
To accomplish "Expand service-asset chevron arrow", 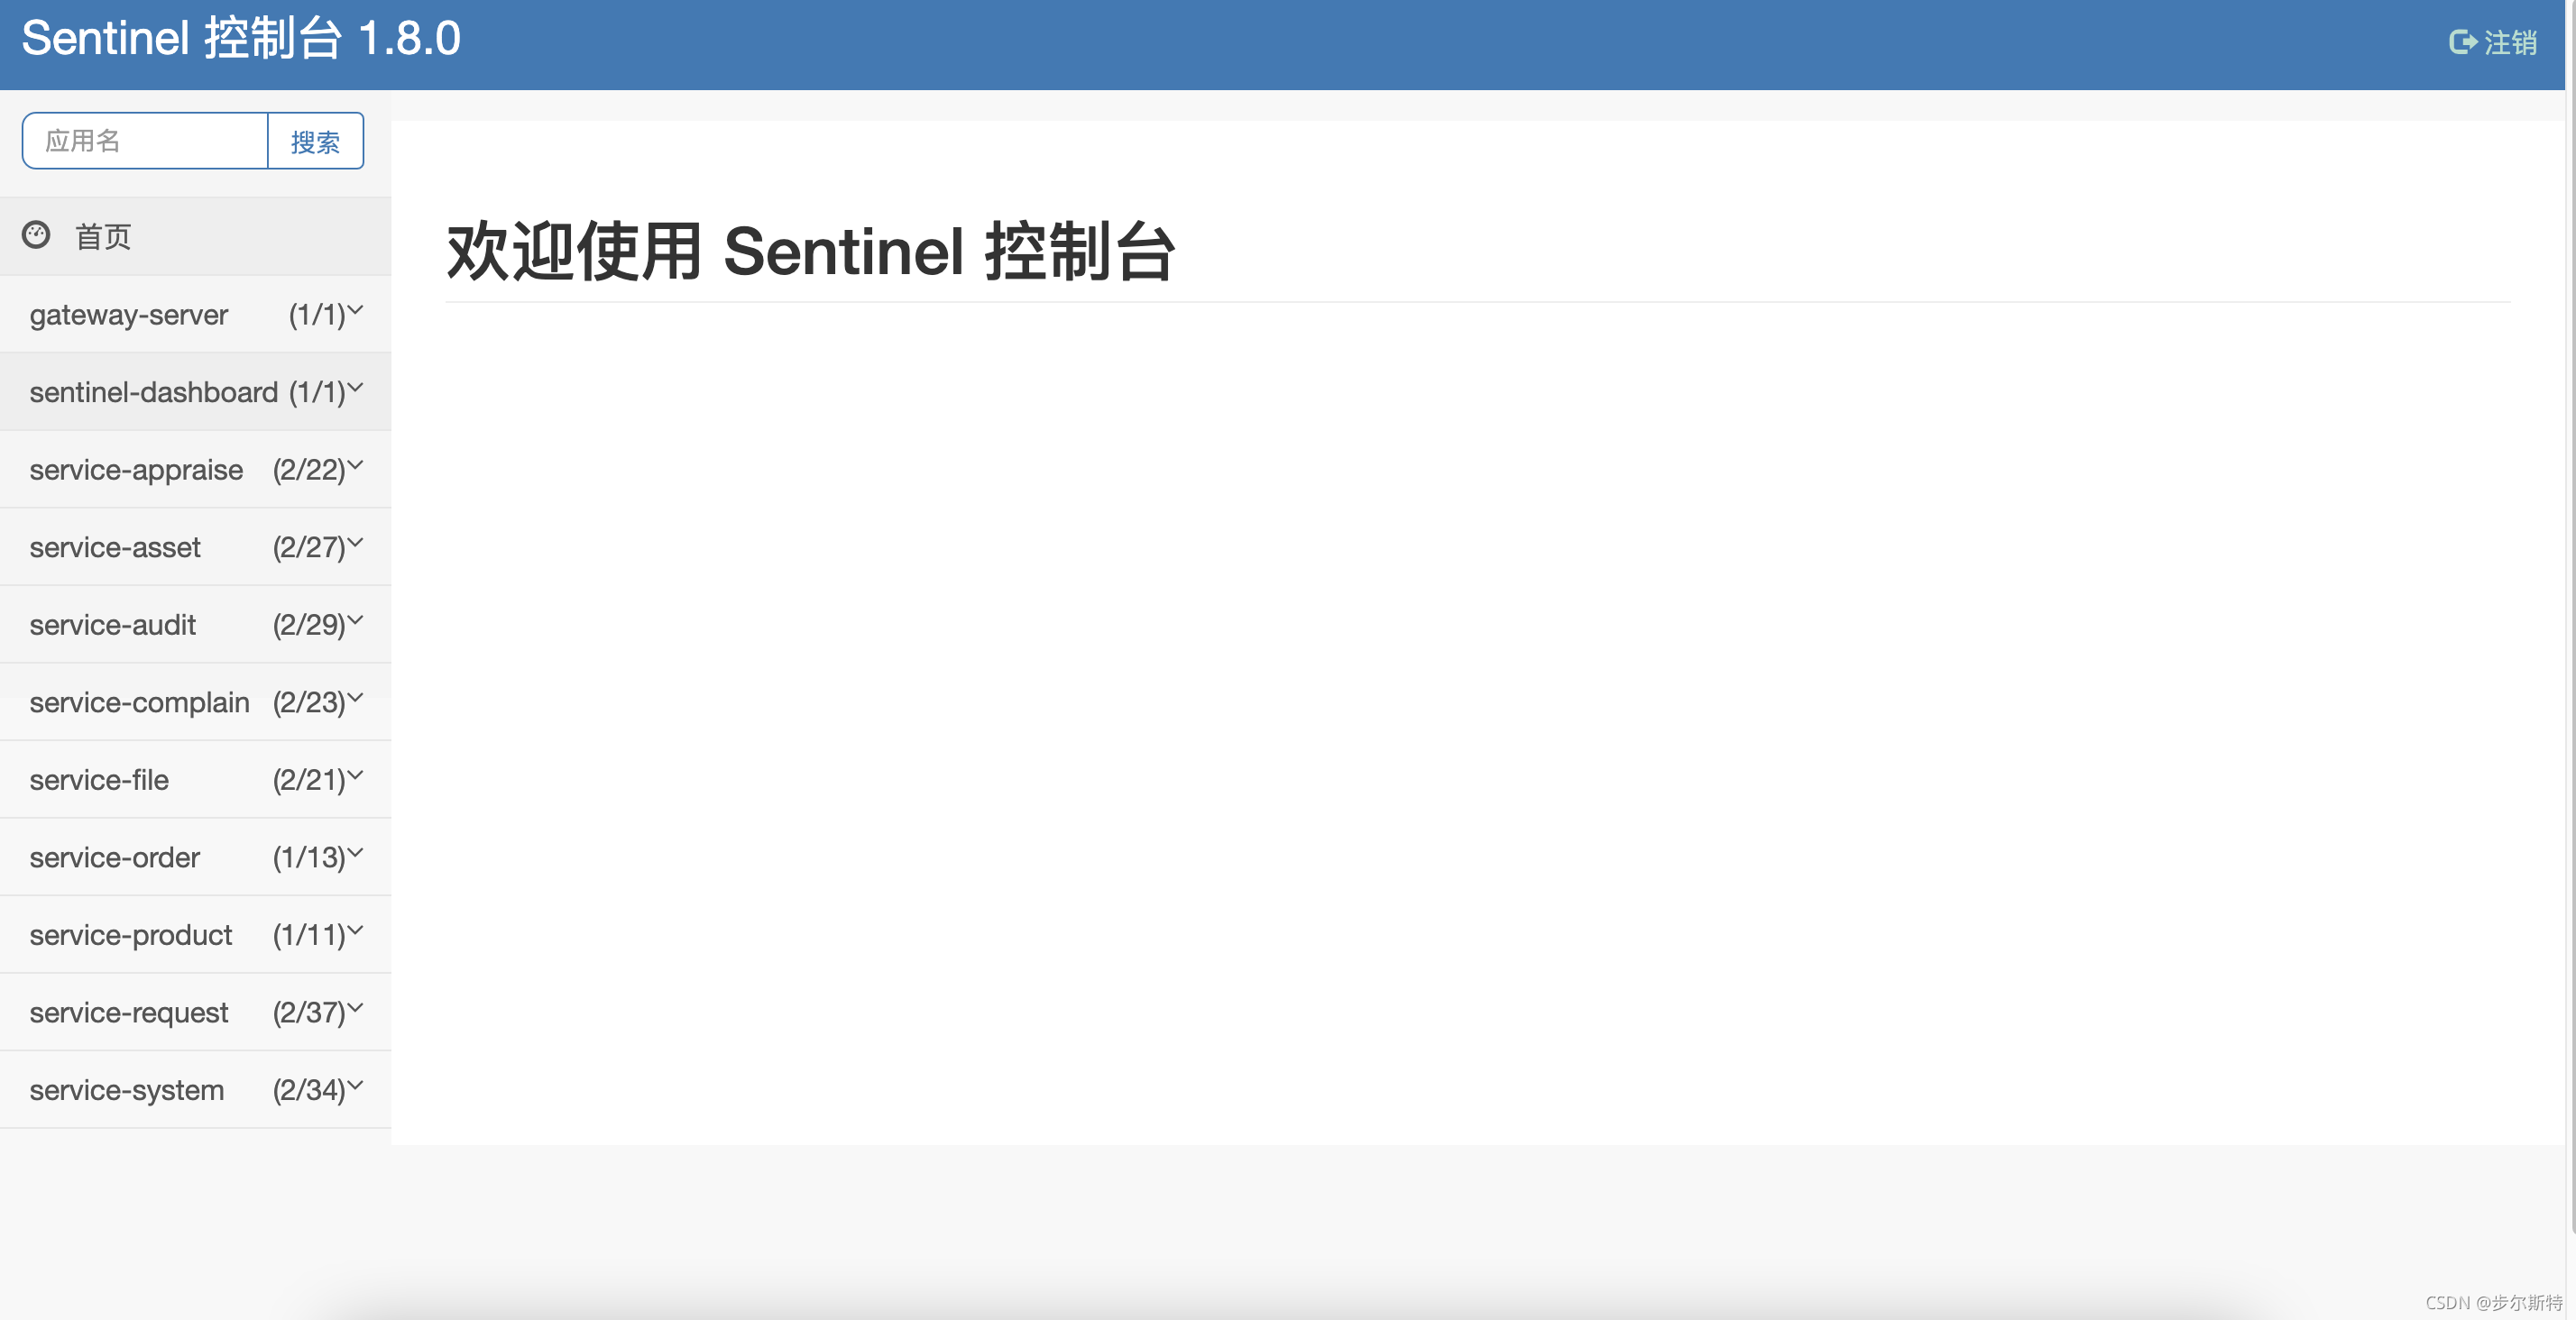I will [355, 542].
